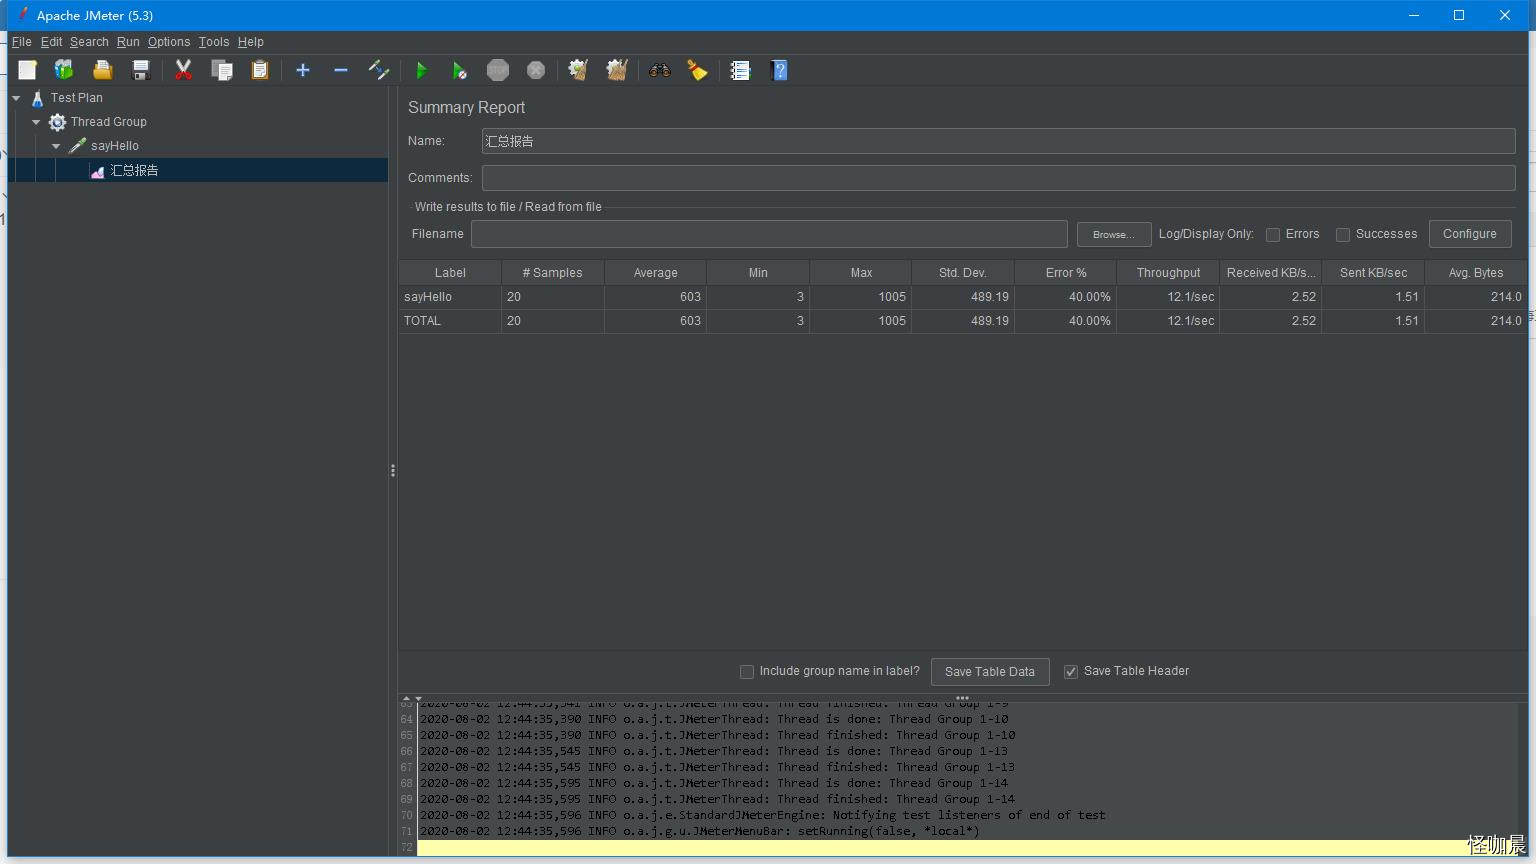1536x864 pixels.
Task: Click the Clear results broom icon
Action: 578,70
